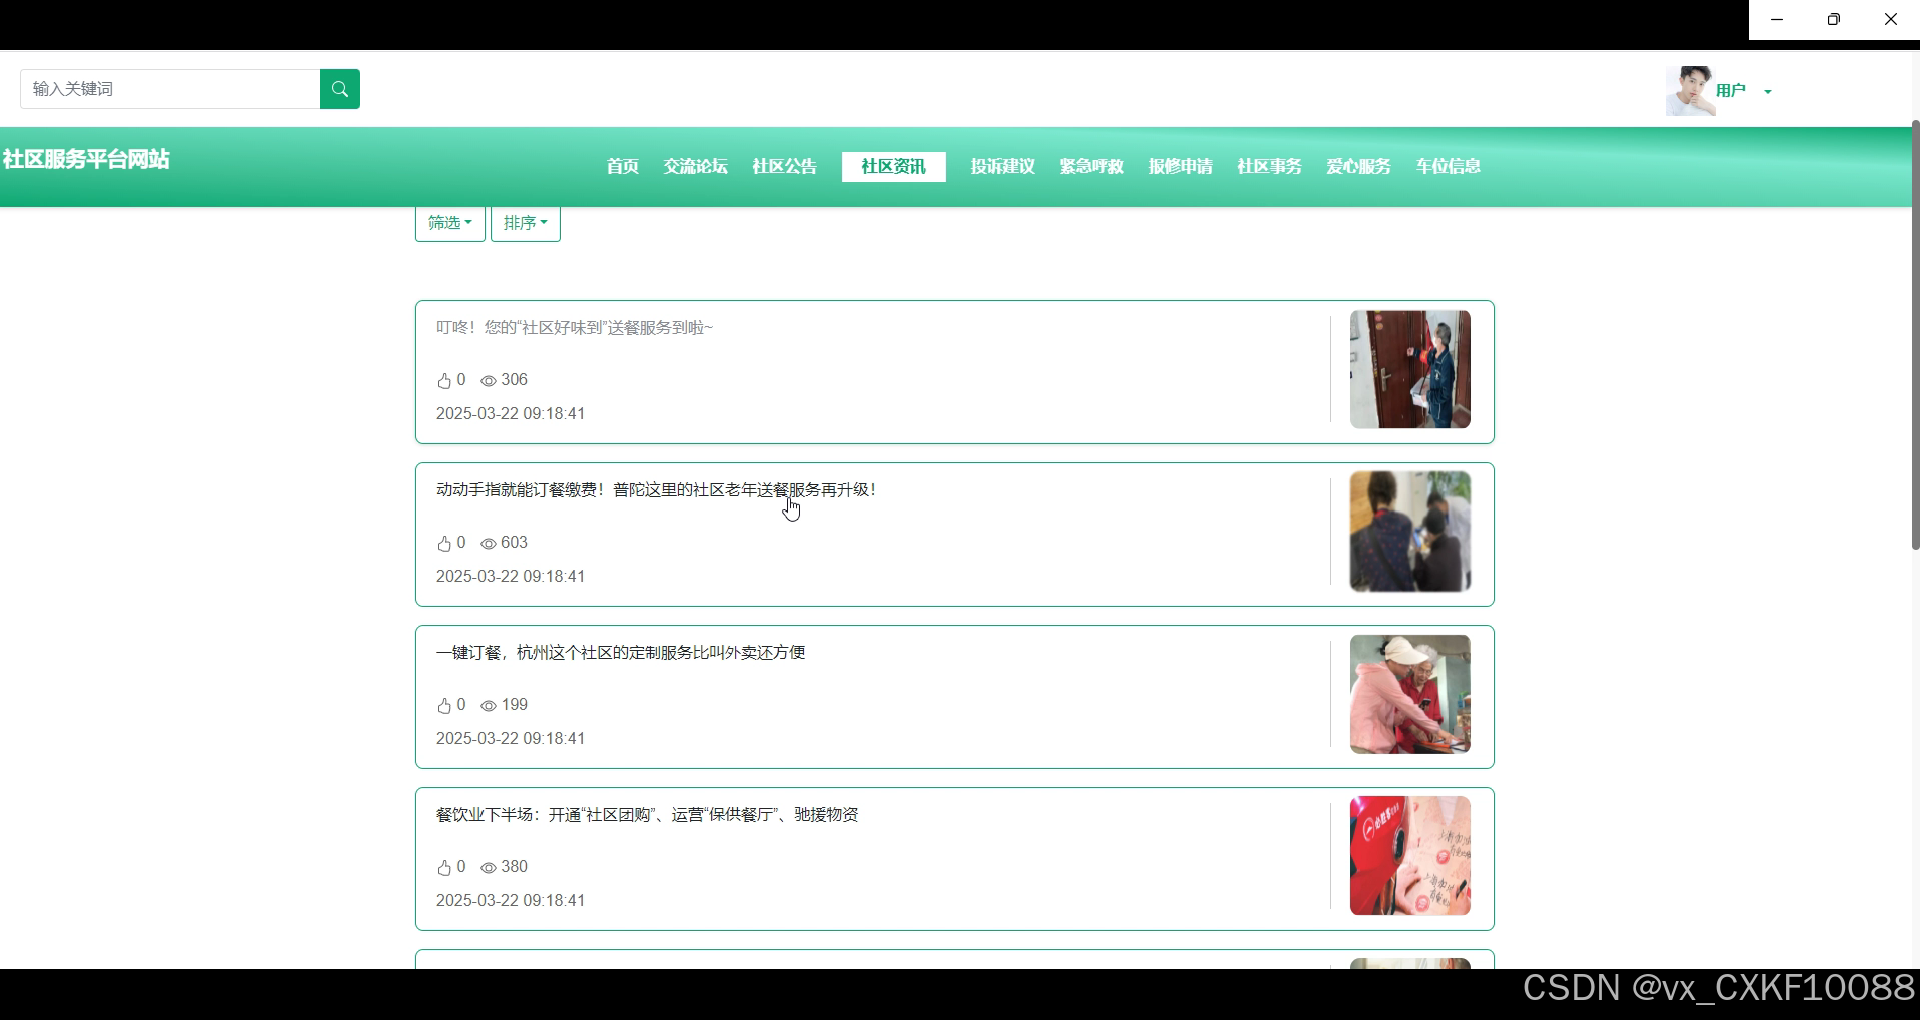Screen dimensions: 1920x1020
Task: Open article 叮咚！您的“社区好味到”送餐服务到啦~
Action: pos(574,328)
